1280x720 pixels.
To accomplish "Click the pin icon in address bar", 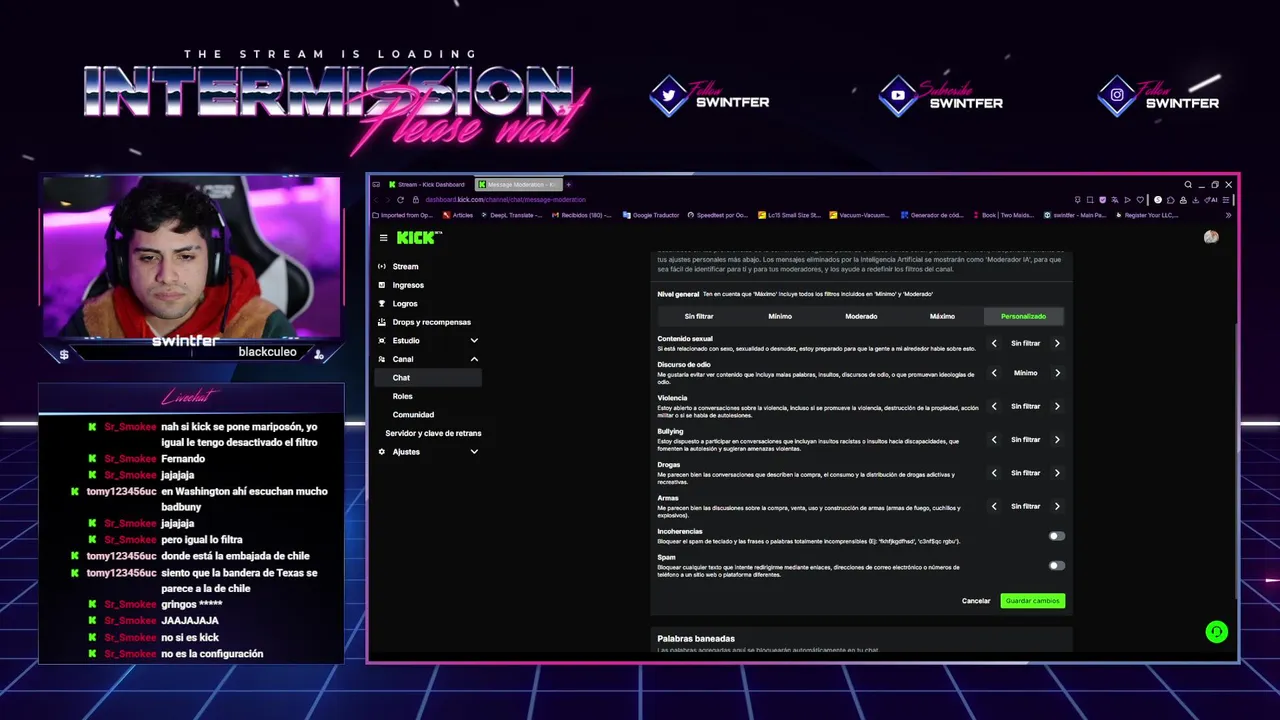I will click(1078, 200).
